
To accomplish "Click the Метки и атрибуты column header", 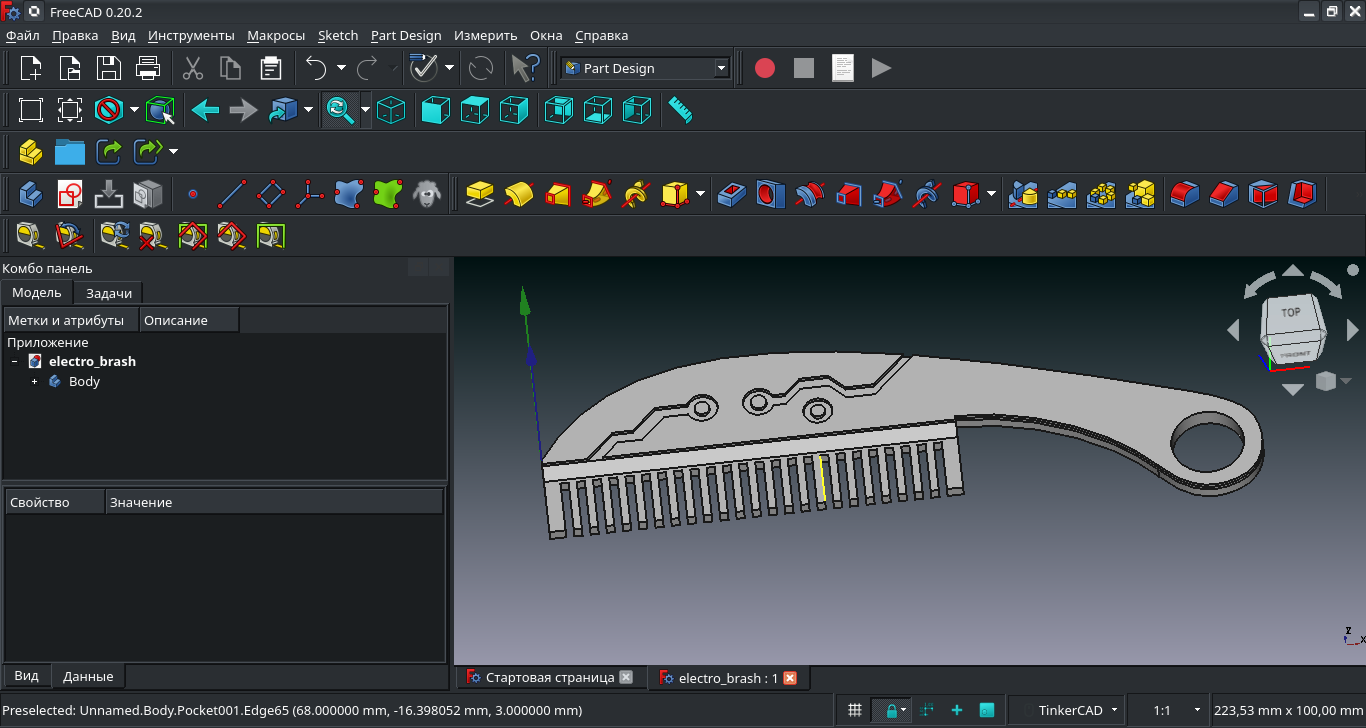I will pyautogui.click(x=70, y=320).
